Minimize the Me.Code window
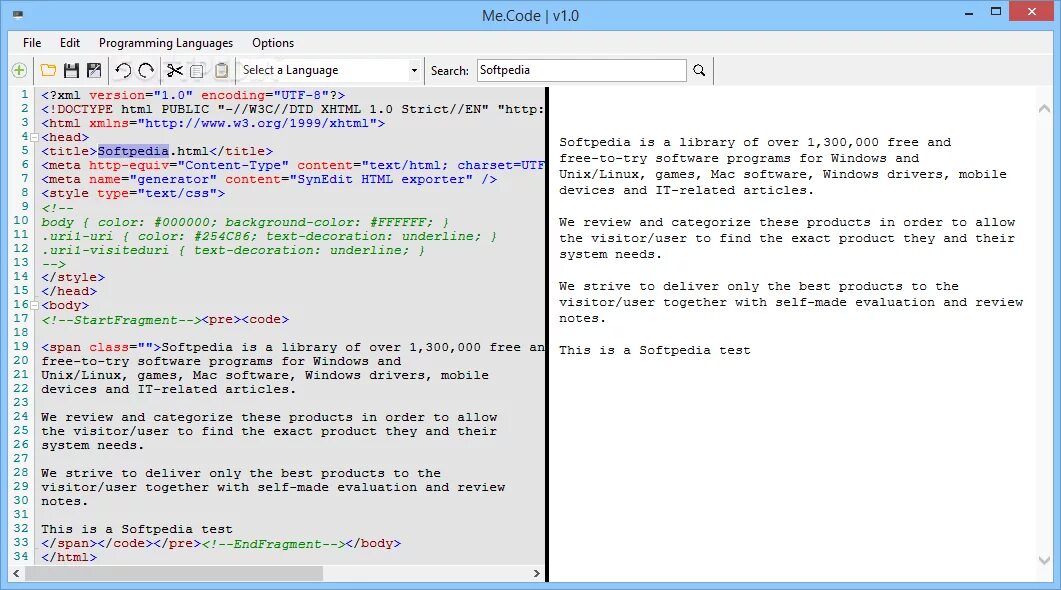Image resolution: width=1061 pixels, height=590 pixels. point(969,12)
